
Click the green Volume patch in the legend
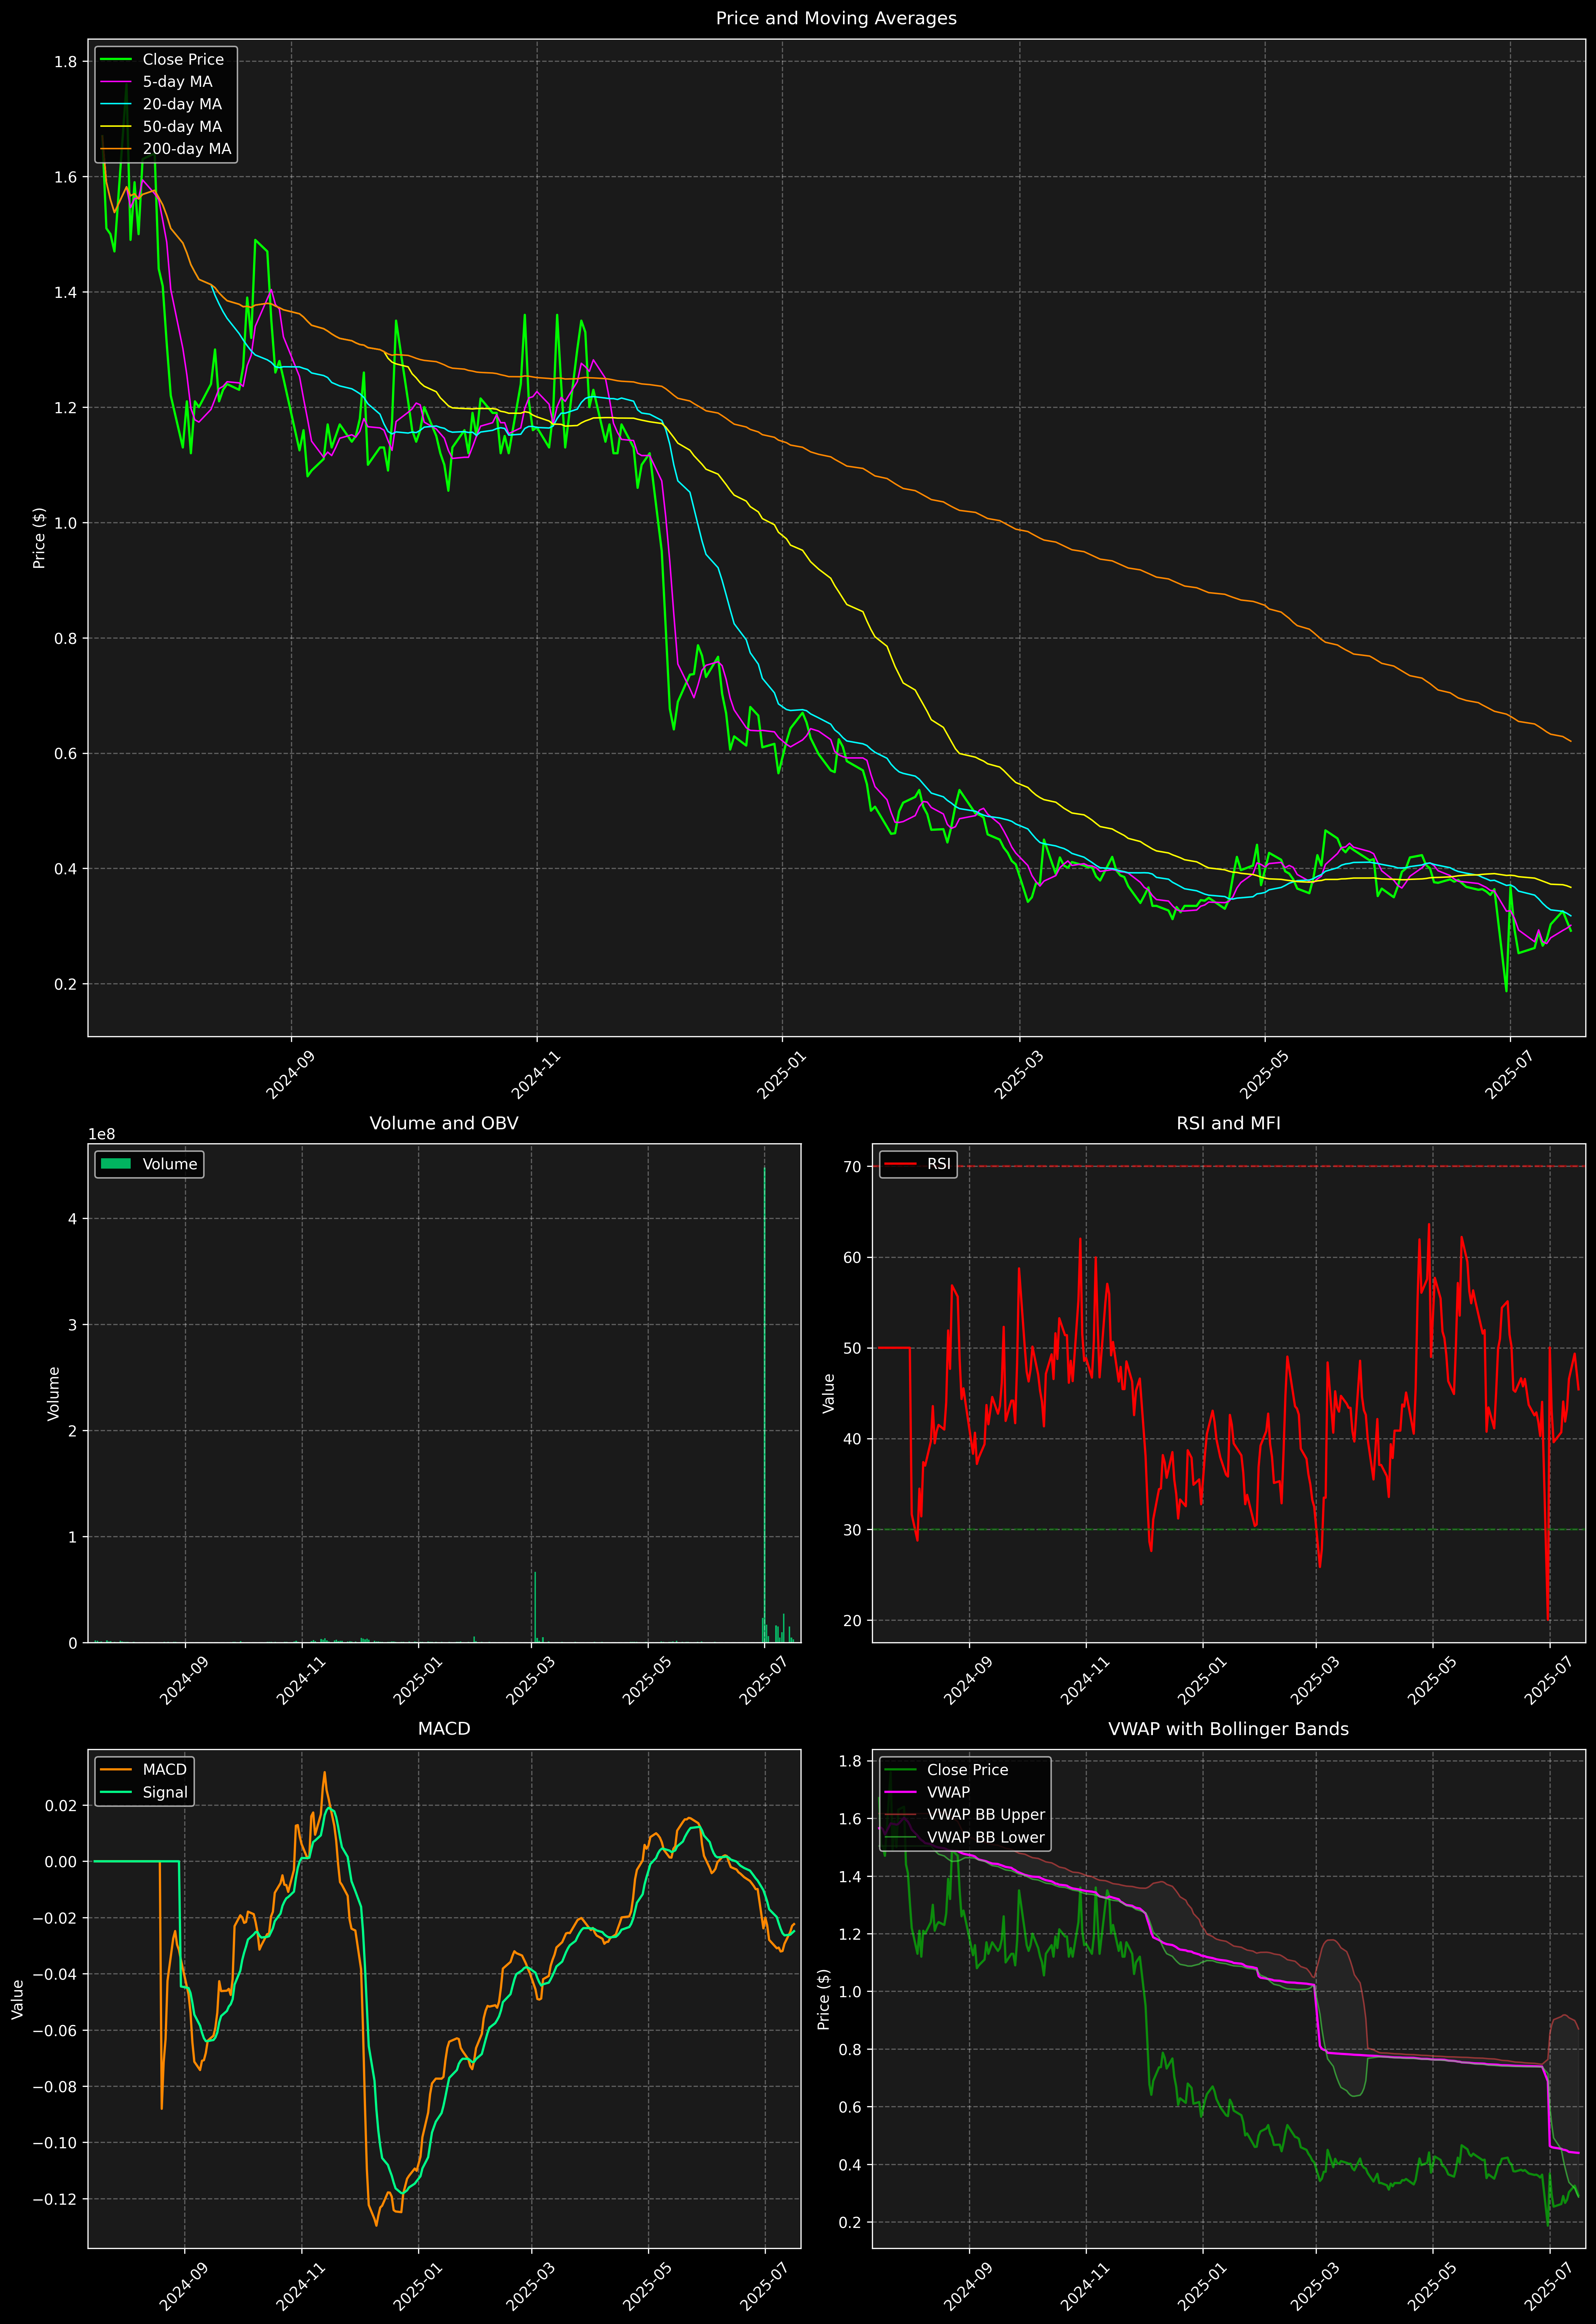116,1164
